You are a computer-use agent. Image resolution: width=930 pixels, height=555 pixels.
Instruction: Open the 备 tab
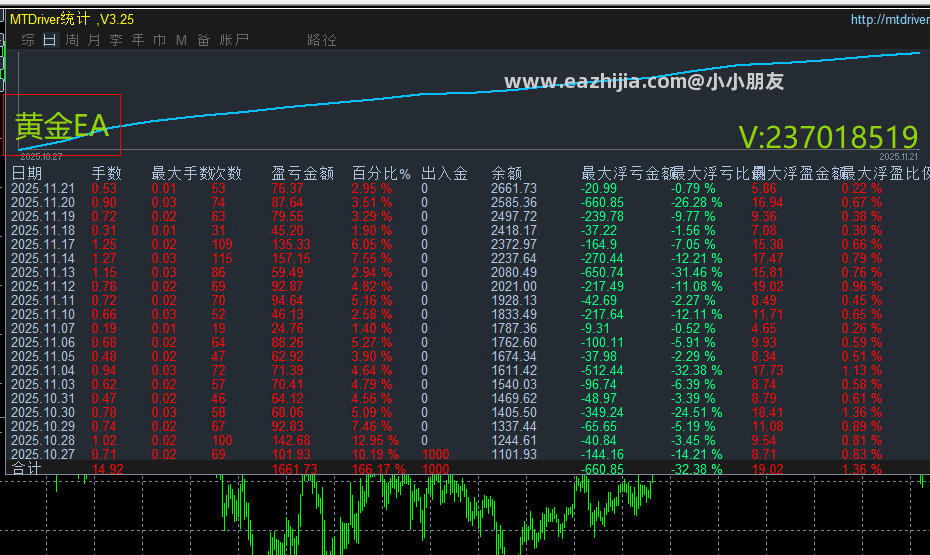203,40
